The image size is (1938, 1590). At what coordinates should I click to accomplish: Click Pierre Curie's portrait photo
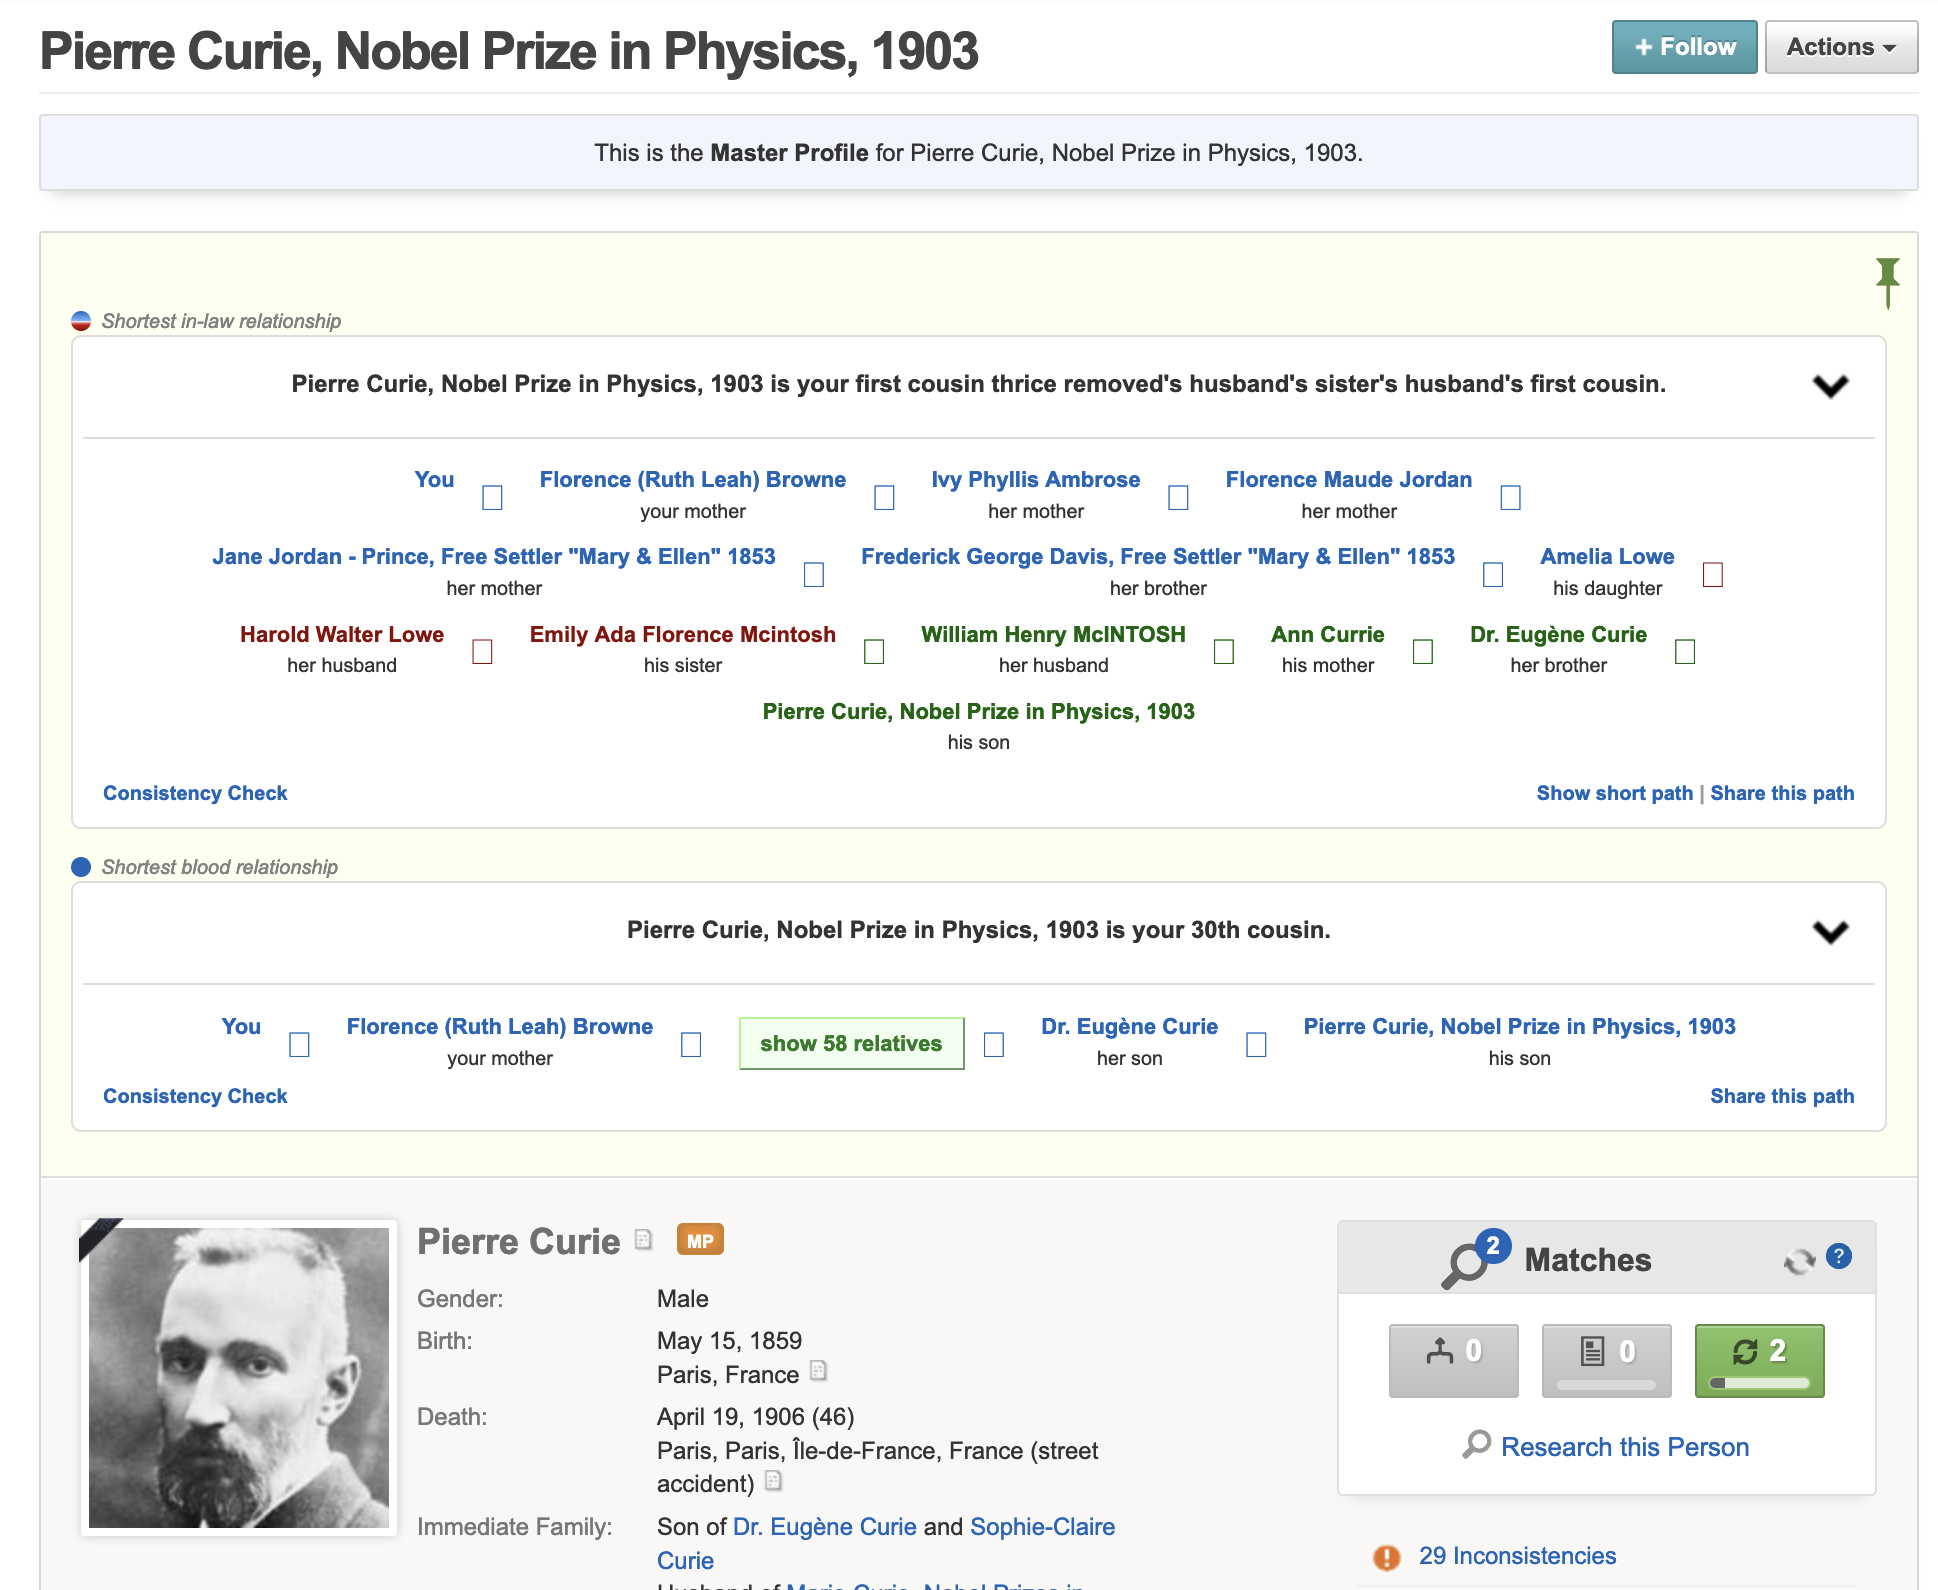point(239,1377)
